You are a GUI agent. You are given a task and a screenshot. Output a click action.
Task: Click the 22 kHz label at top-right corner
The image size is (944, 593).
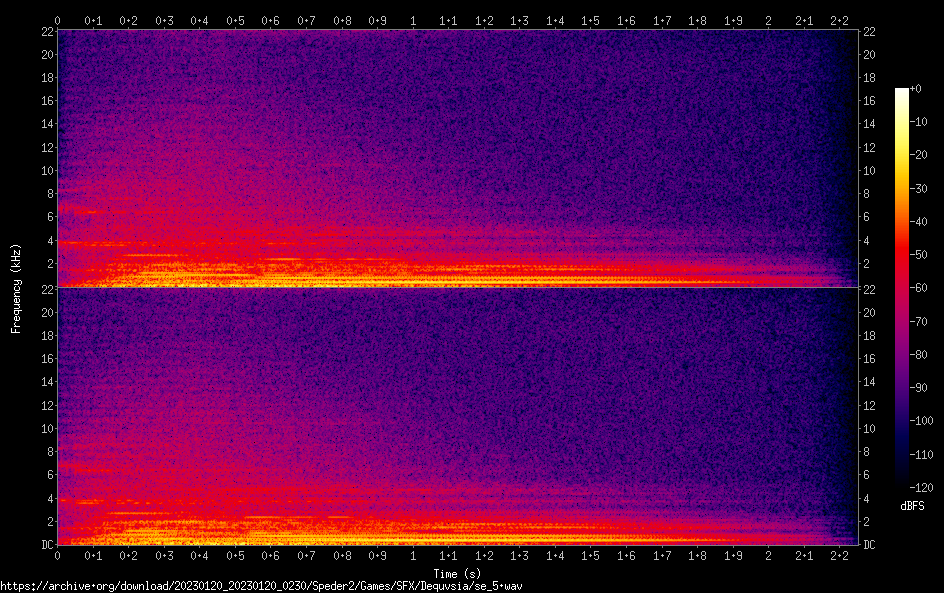coord(870,32)
